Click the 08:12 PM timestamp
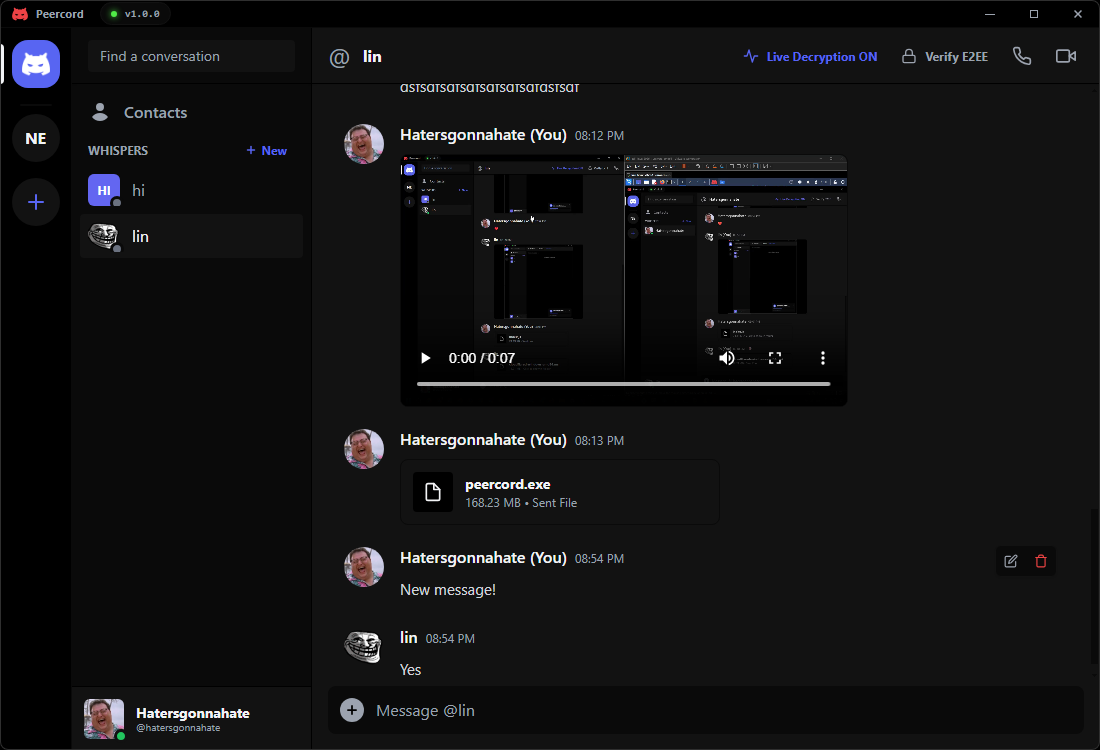The height and width of the screenshot is (750, 1100). point(599,136)
